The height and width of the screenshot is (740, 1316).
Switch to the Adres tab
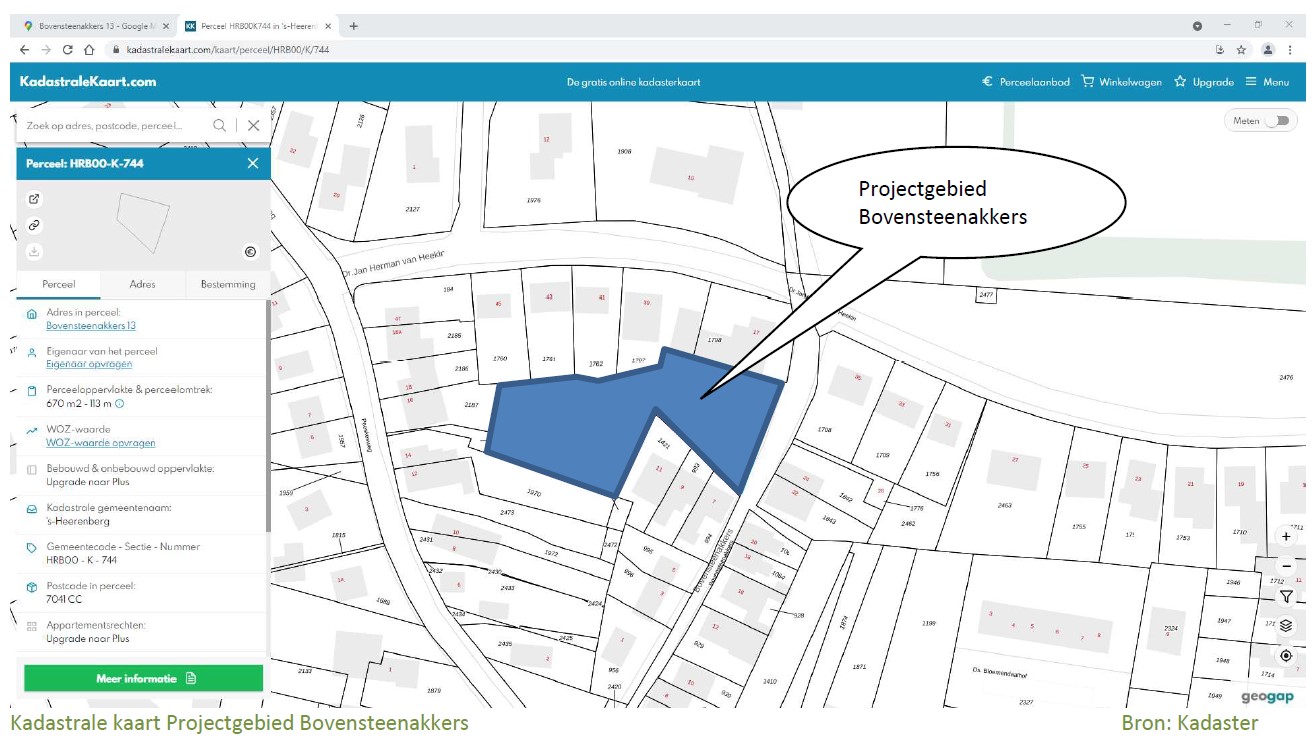click(x=143, y=284)
